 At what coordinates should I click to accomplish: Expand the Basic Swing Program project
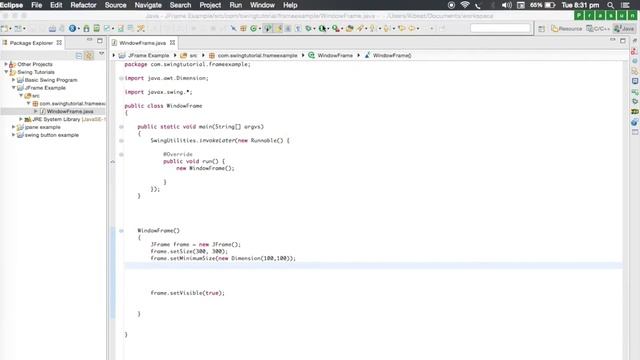(x=13, y=80)
